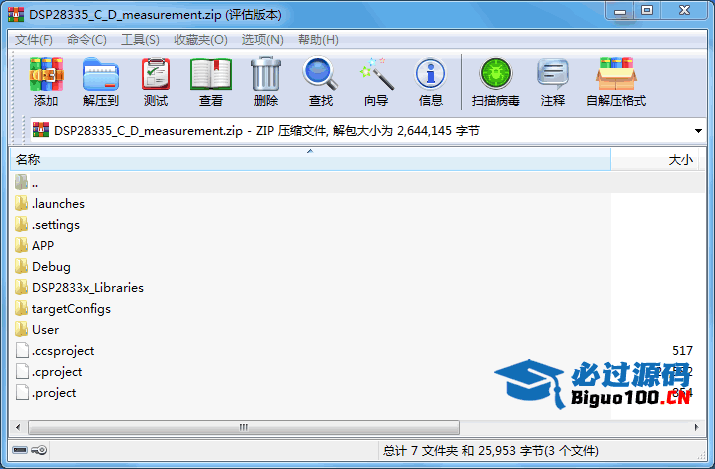
Task: Sort by Size (大小) column header
Action: tap(654, 160)
